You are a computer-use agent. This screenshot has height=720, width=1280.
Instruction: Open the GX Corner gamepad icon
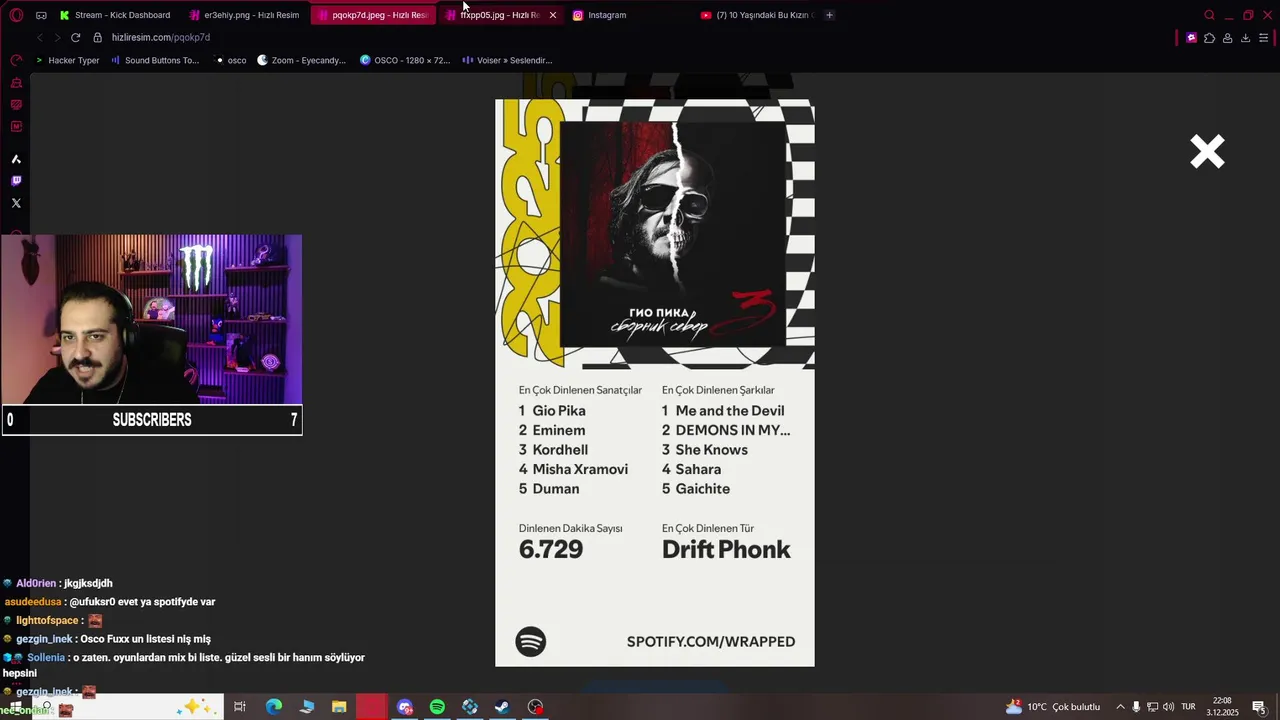click(x=41, y=15)
